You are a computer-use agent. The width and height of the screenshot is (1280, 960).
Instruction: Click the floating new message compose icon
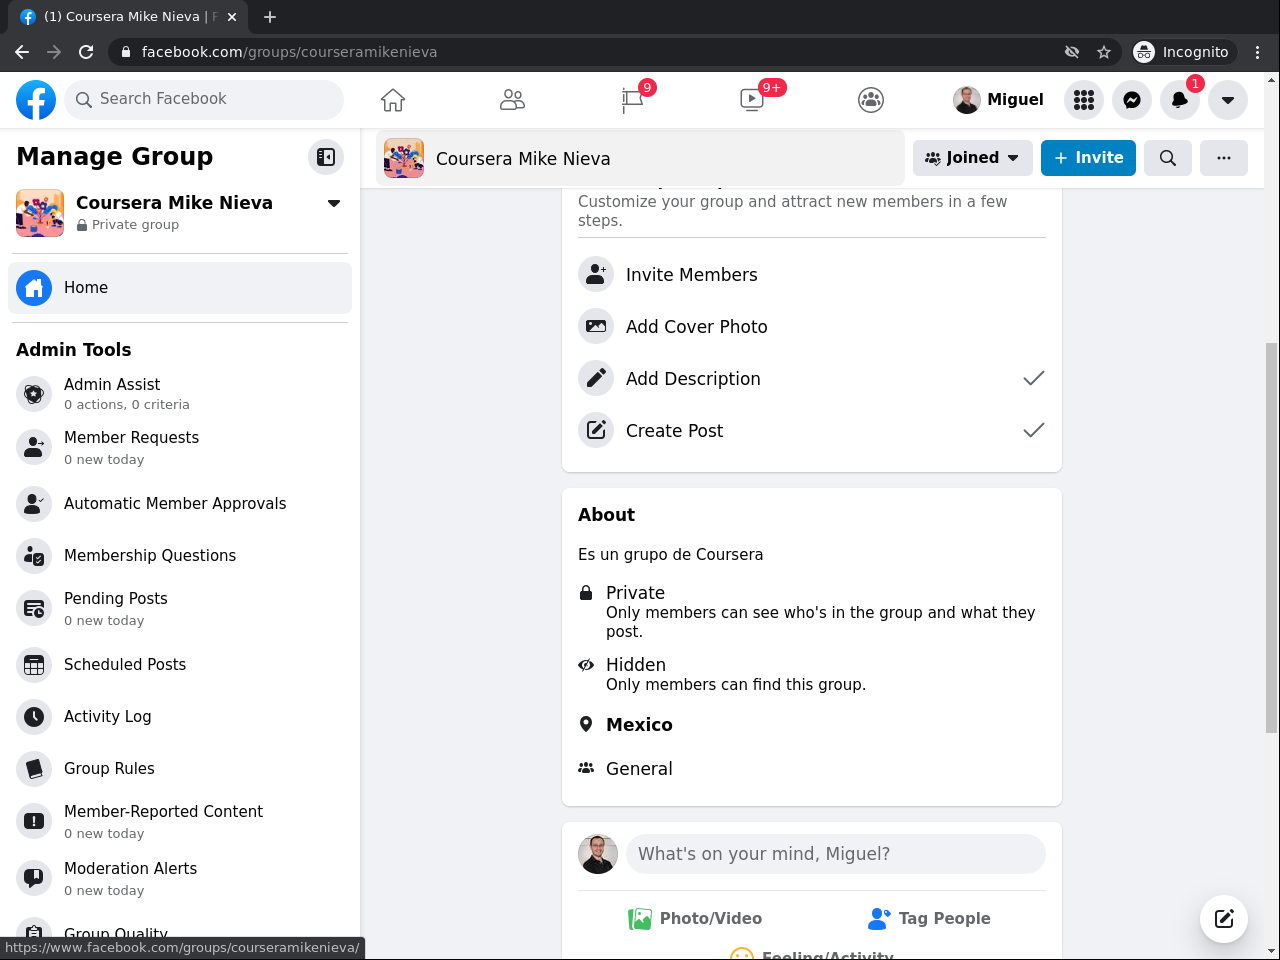(1224, 919)
